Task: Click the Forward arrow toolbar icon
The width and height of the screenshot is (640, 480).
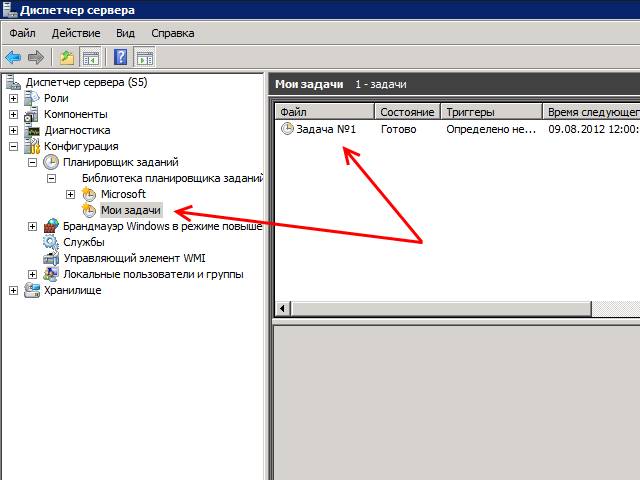Action: pyautogui.click(x=37, y=57)
